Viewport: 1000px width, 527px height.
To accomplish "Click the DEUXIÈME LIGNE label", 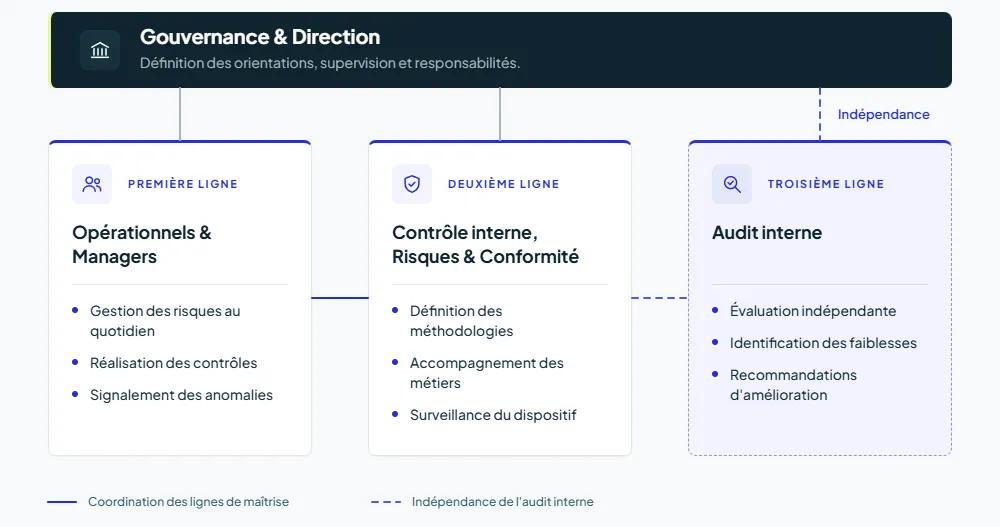I will pyautogui.click(x=504, y=184).
